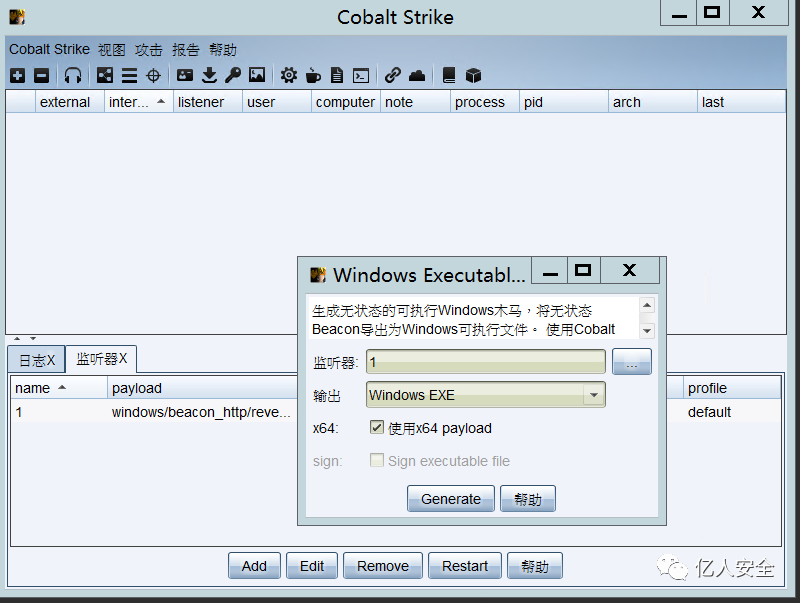800x603 pixels.
Task: Click the document Office macro icon
Action: tap(337, 76)
